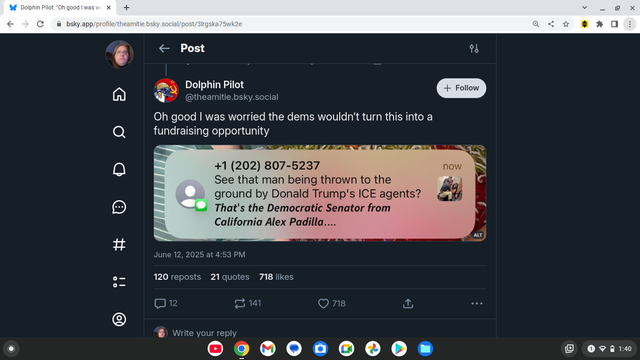Open the Feeds hashtag icon
This screenshot has width=640, height=360.
click(x=119, y=244)
